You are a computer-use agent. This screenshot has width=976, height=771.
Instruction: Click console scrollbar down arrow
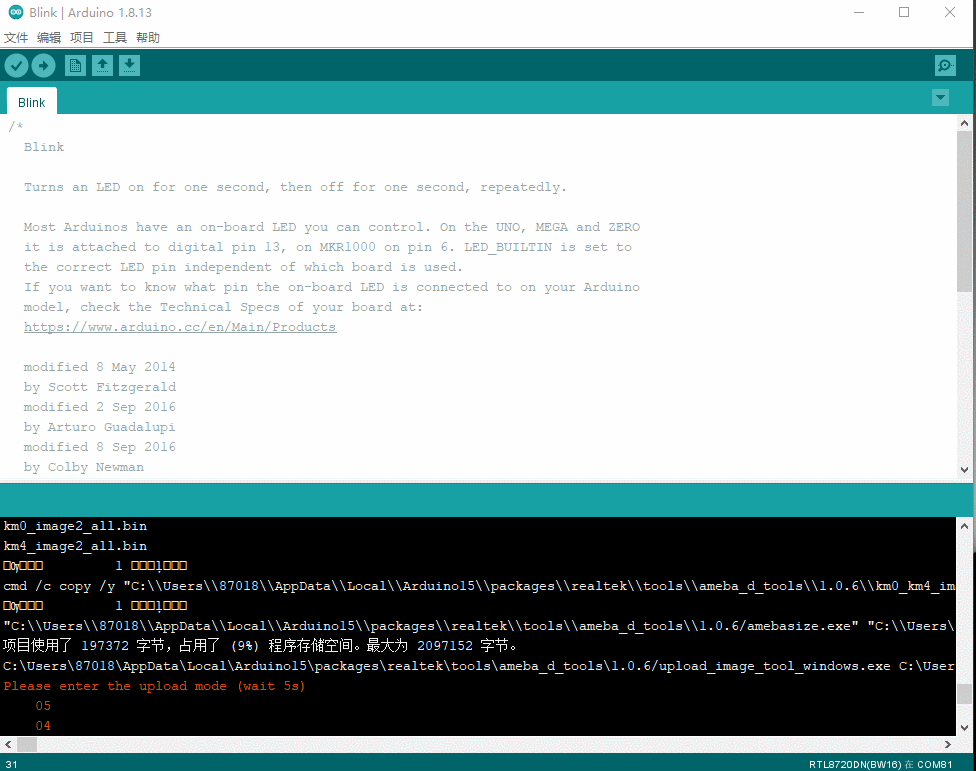tap(964, 727)
